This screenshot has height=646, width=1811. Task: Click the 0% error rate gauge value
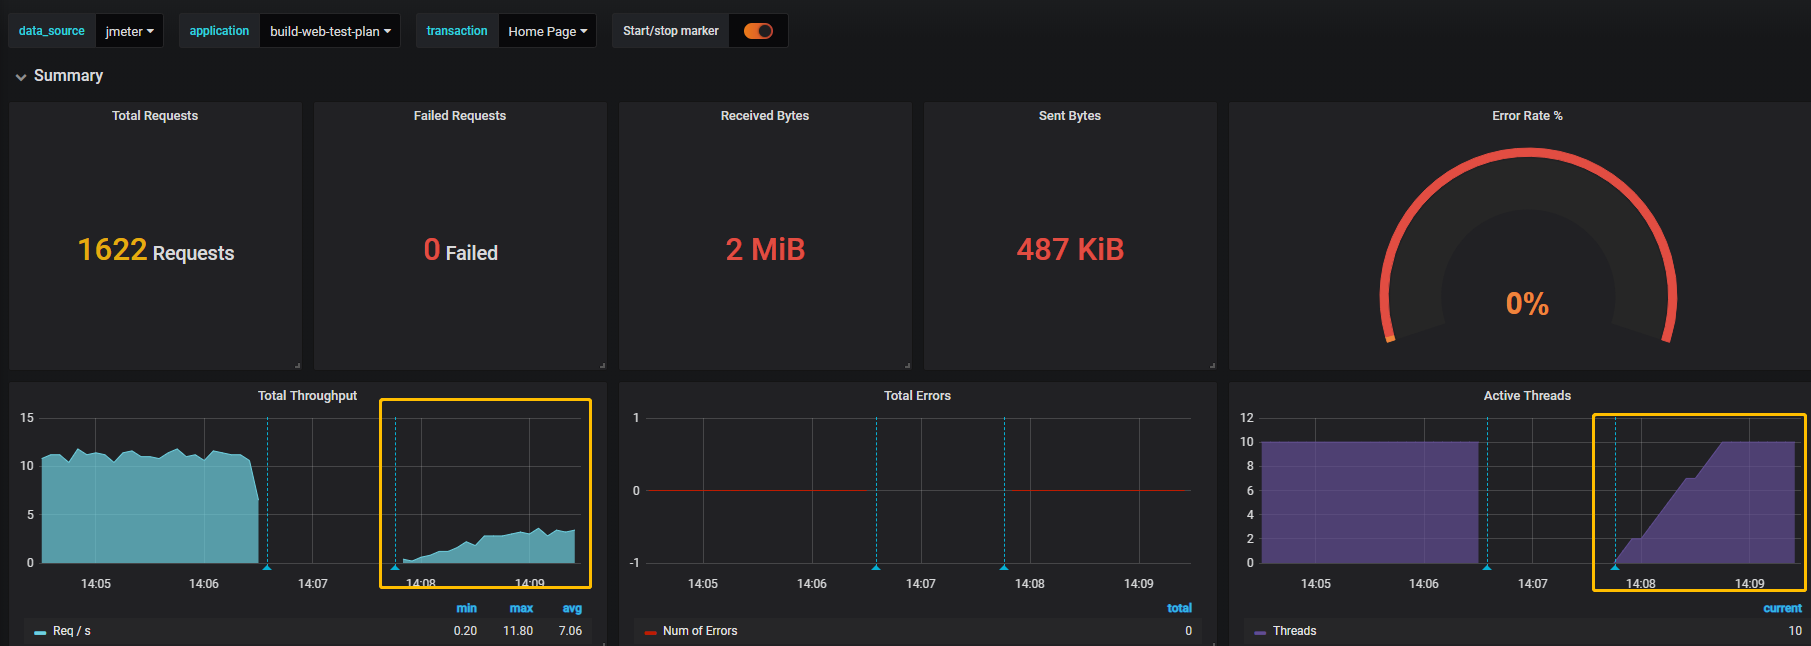click(x=1527, y=304)
